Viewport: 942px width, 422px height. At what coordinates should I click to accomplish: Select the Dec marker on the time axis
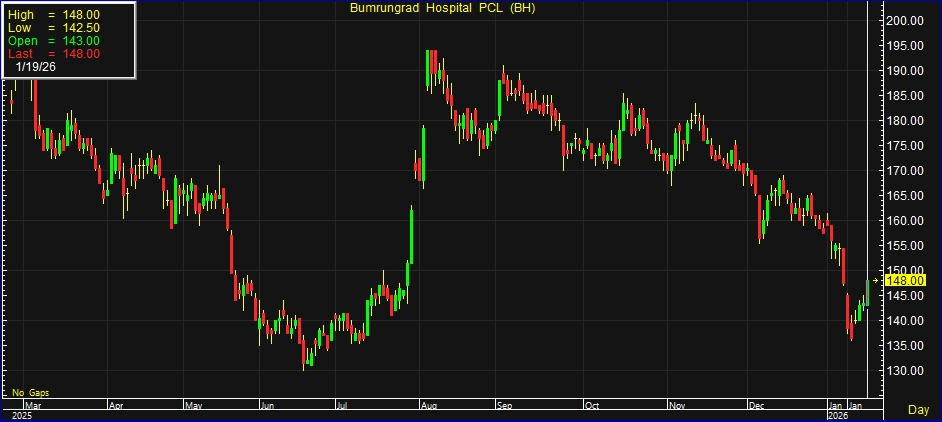coord(757,407)
